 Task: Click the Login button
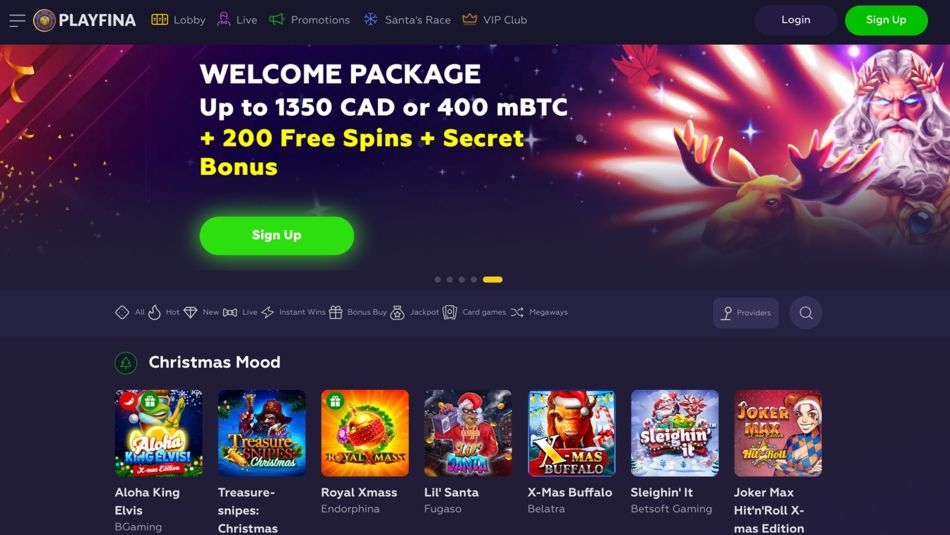pyautogui.click(x=796, y=20)
